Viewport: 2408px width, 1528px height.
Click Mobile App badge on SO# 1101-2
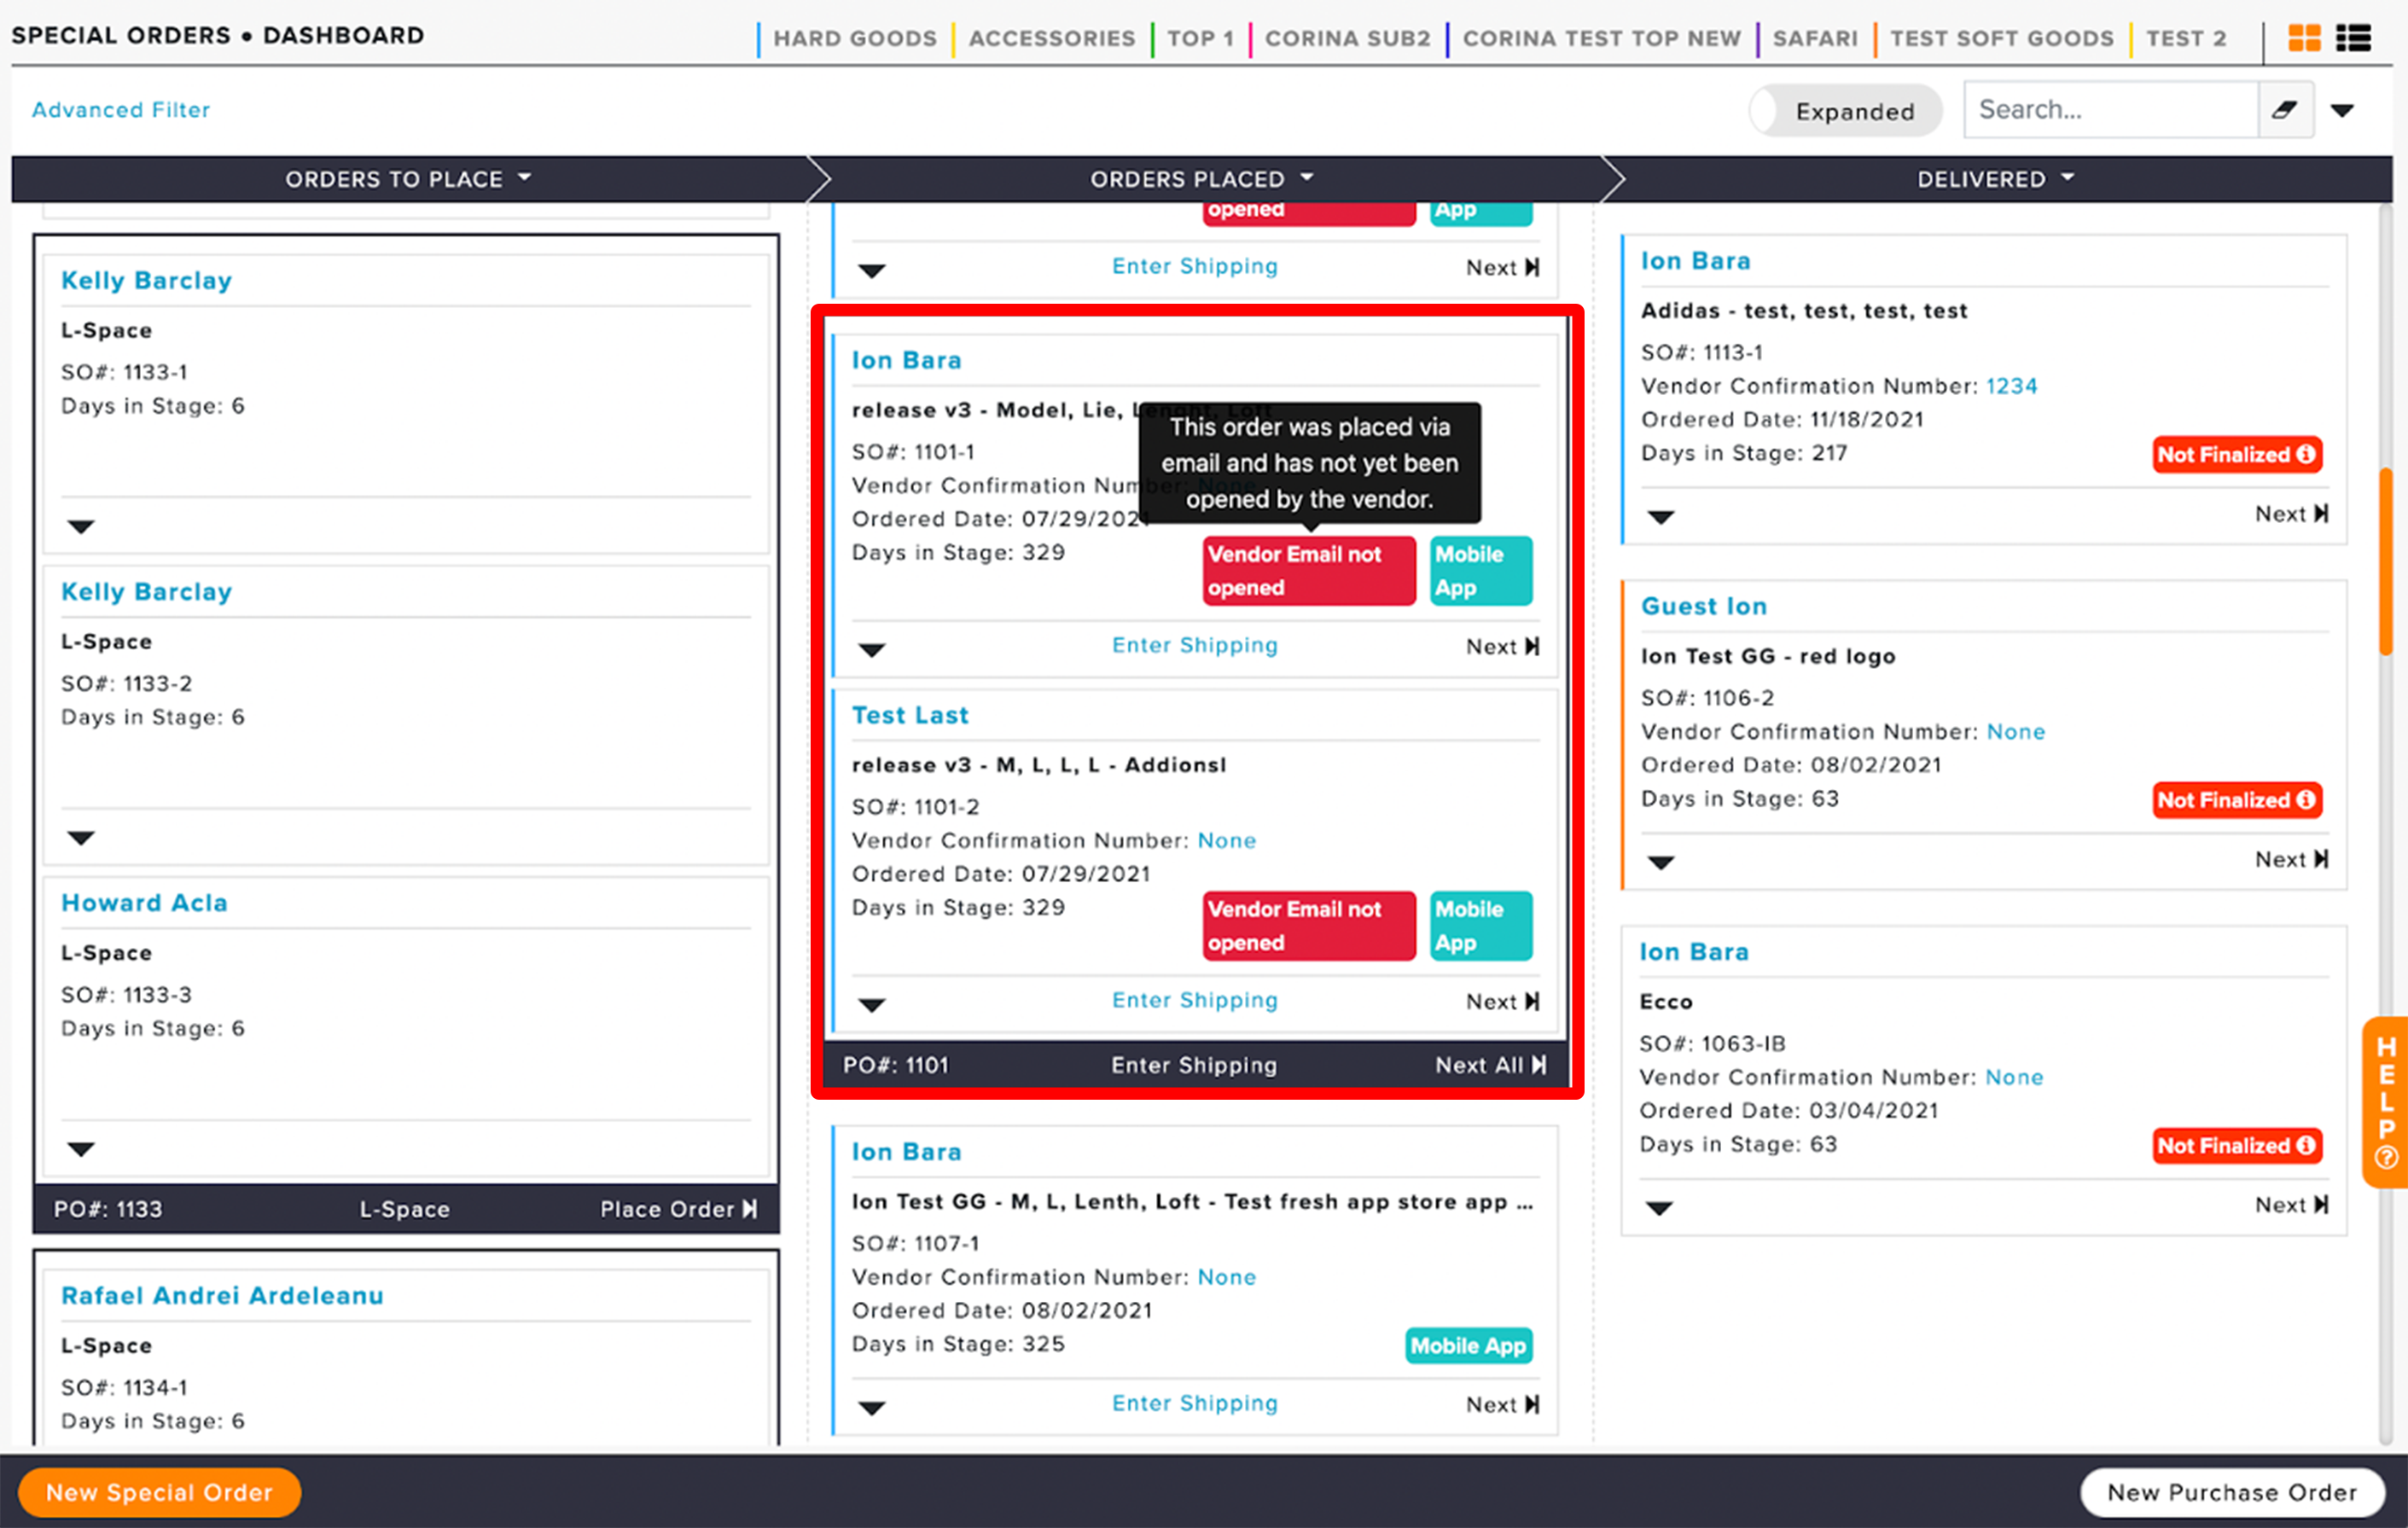pos(1480,926)
